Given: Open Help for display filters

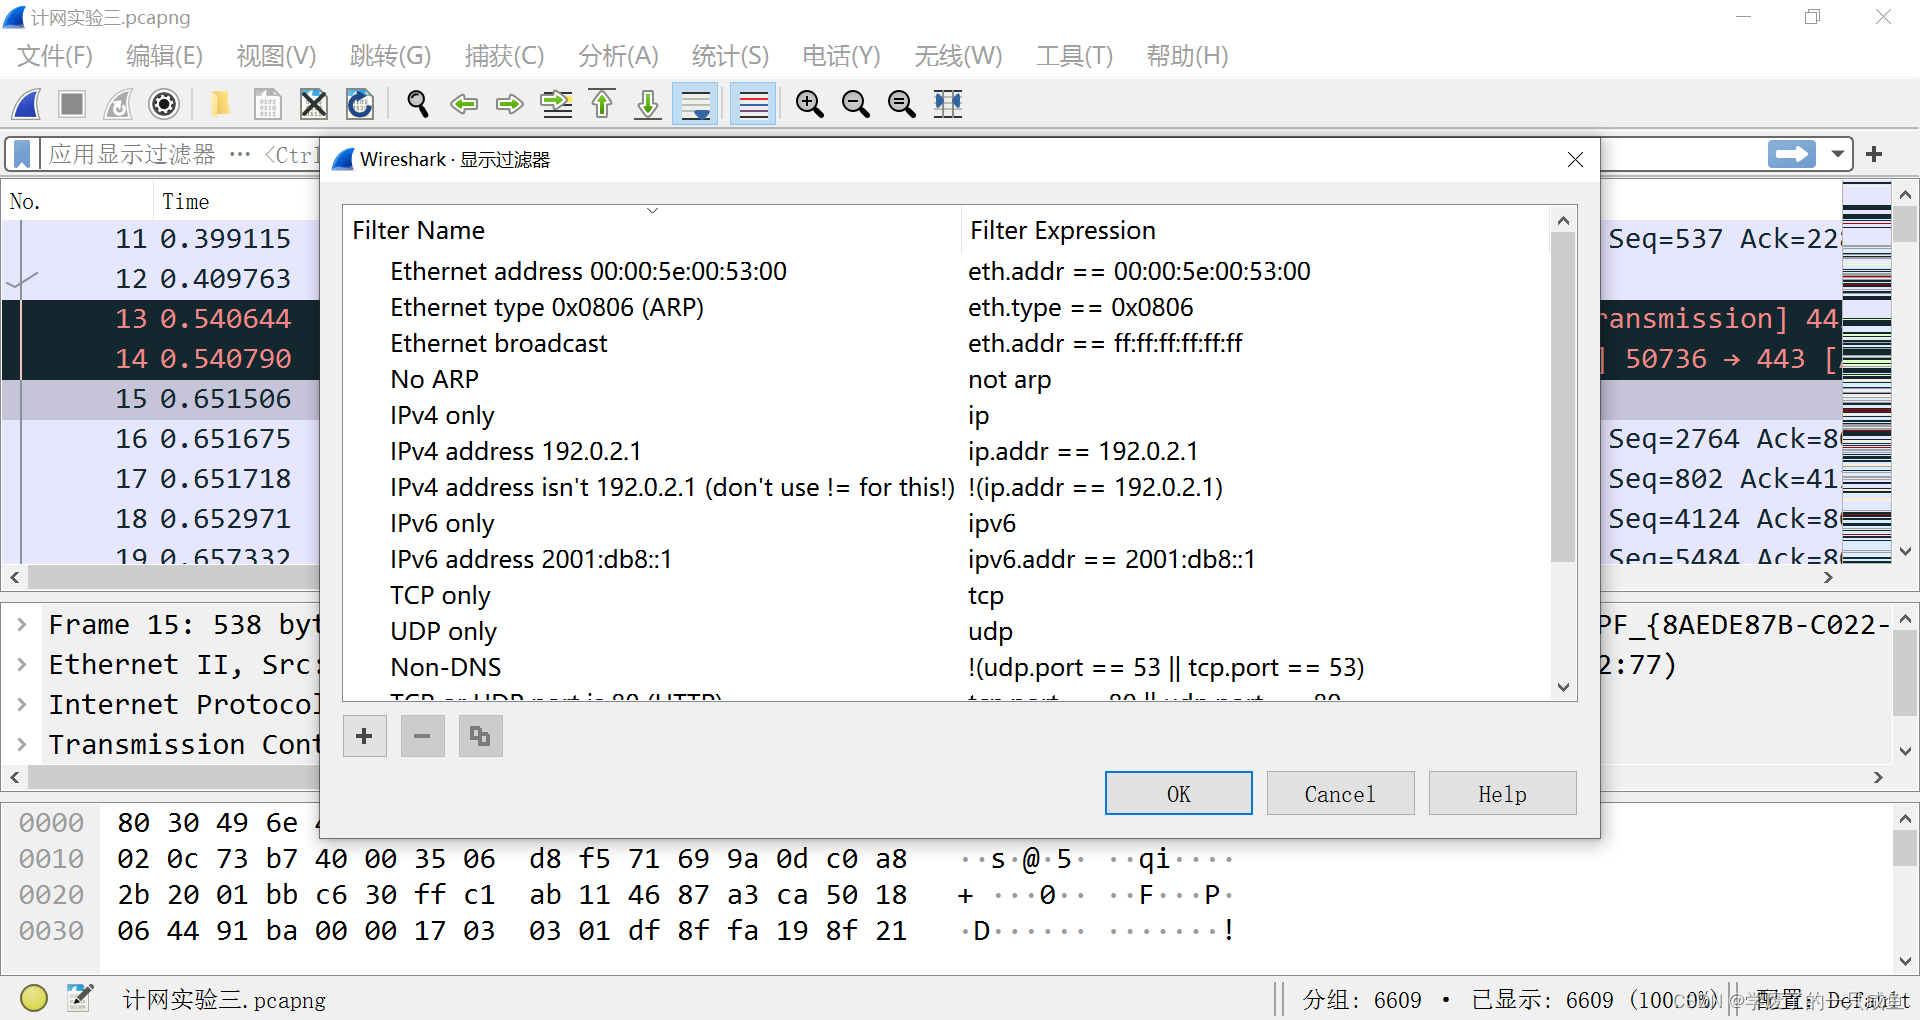Looking at the screenshot, I should 1502,793.
